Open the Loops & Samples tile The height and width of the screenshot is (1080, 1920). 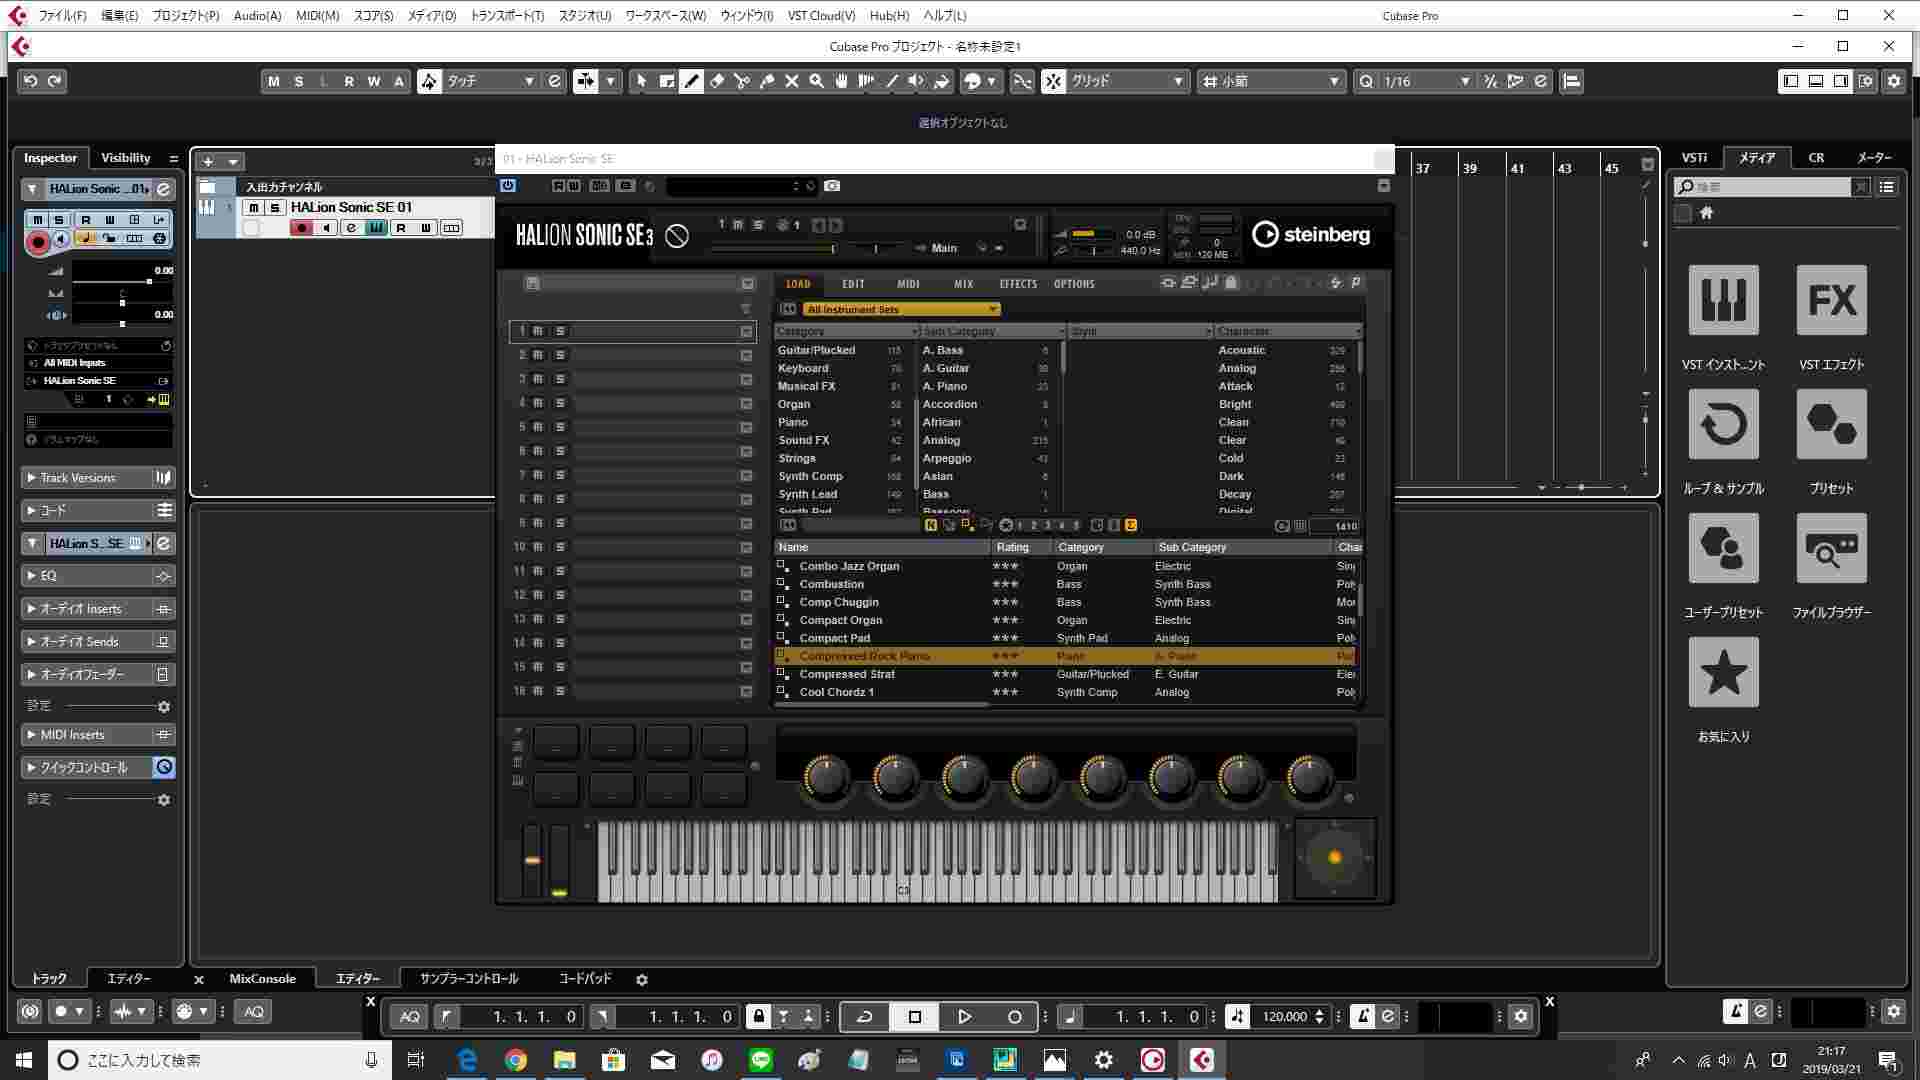[1723, 424]
